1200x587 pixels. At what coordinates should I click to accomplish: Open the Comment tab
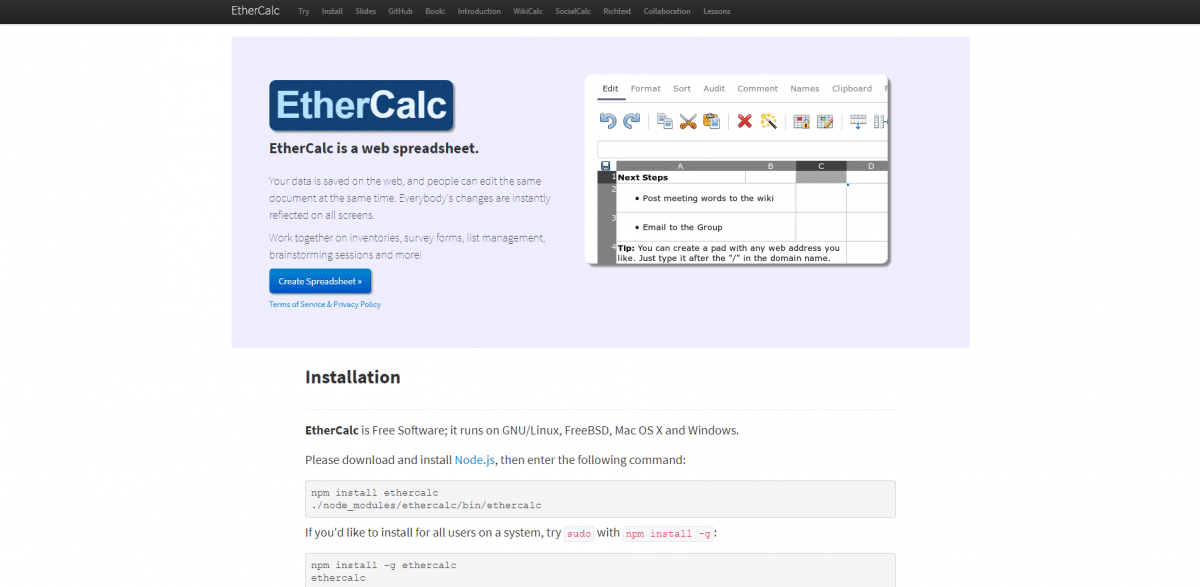757,89
